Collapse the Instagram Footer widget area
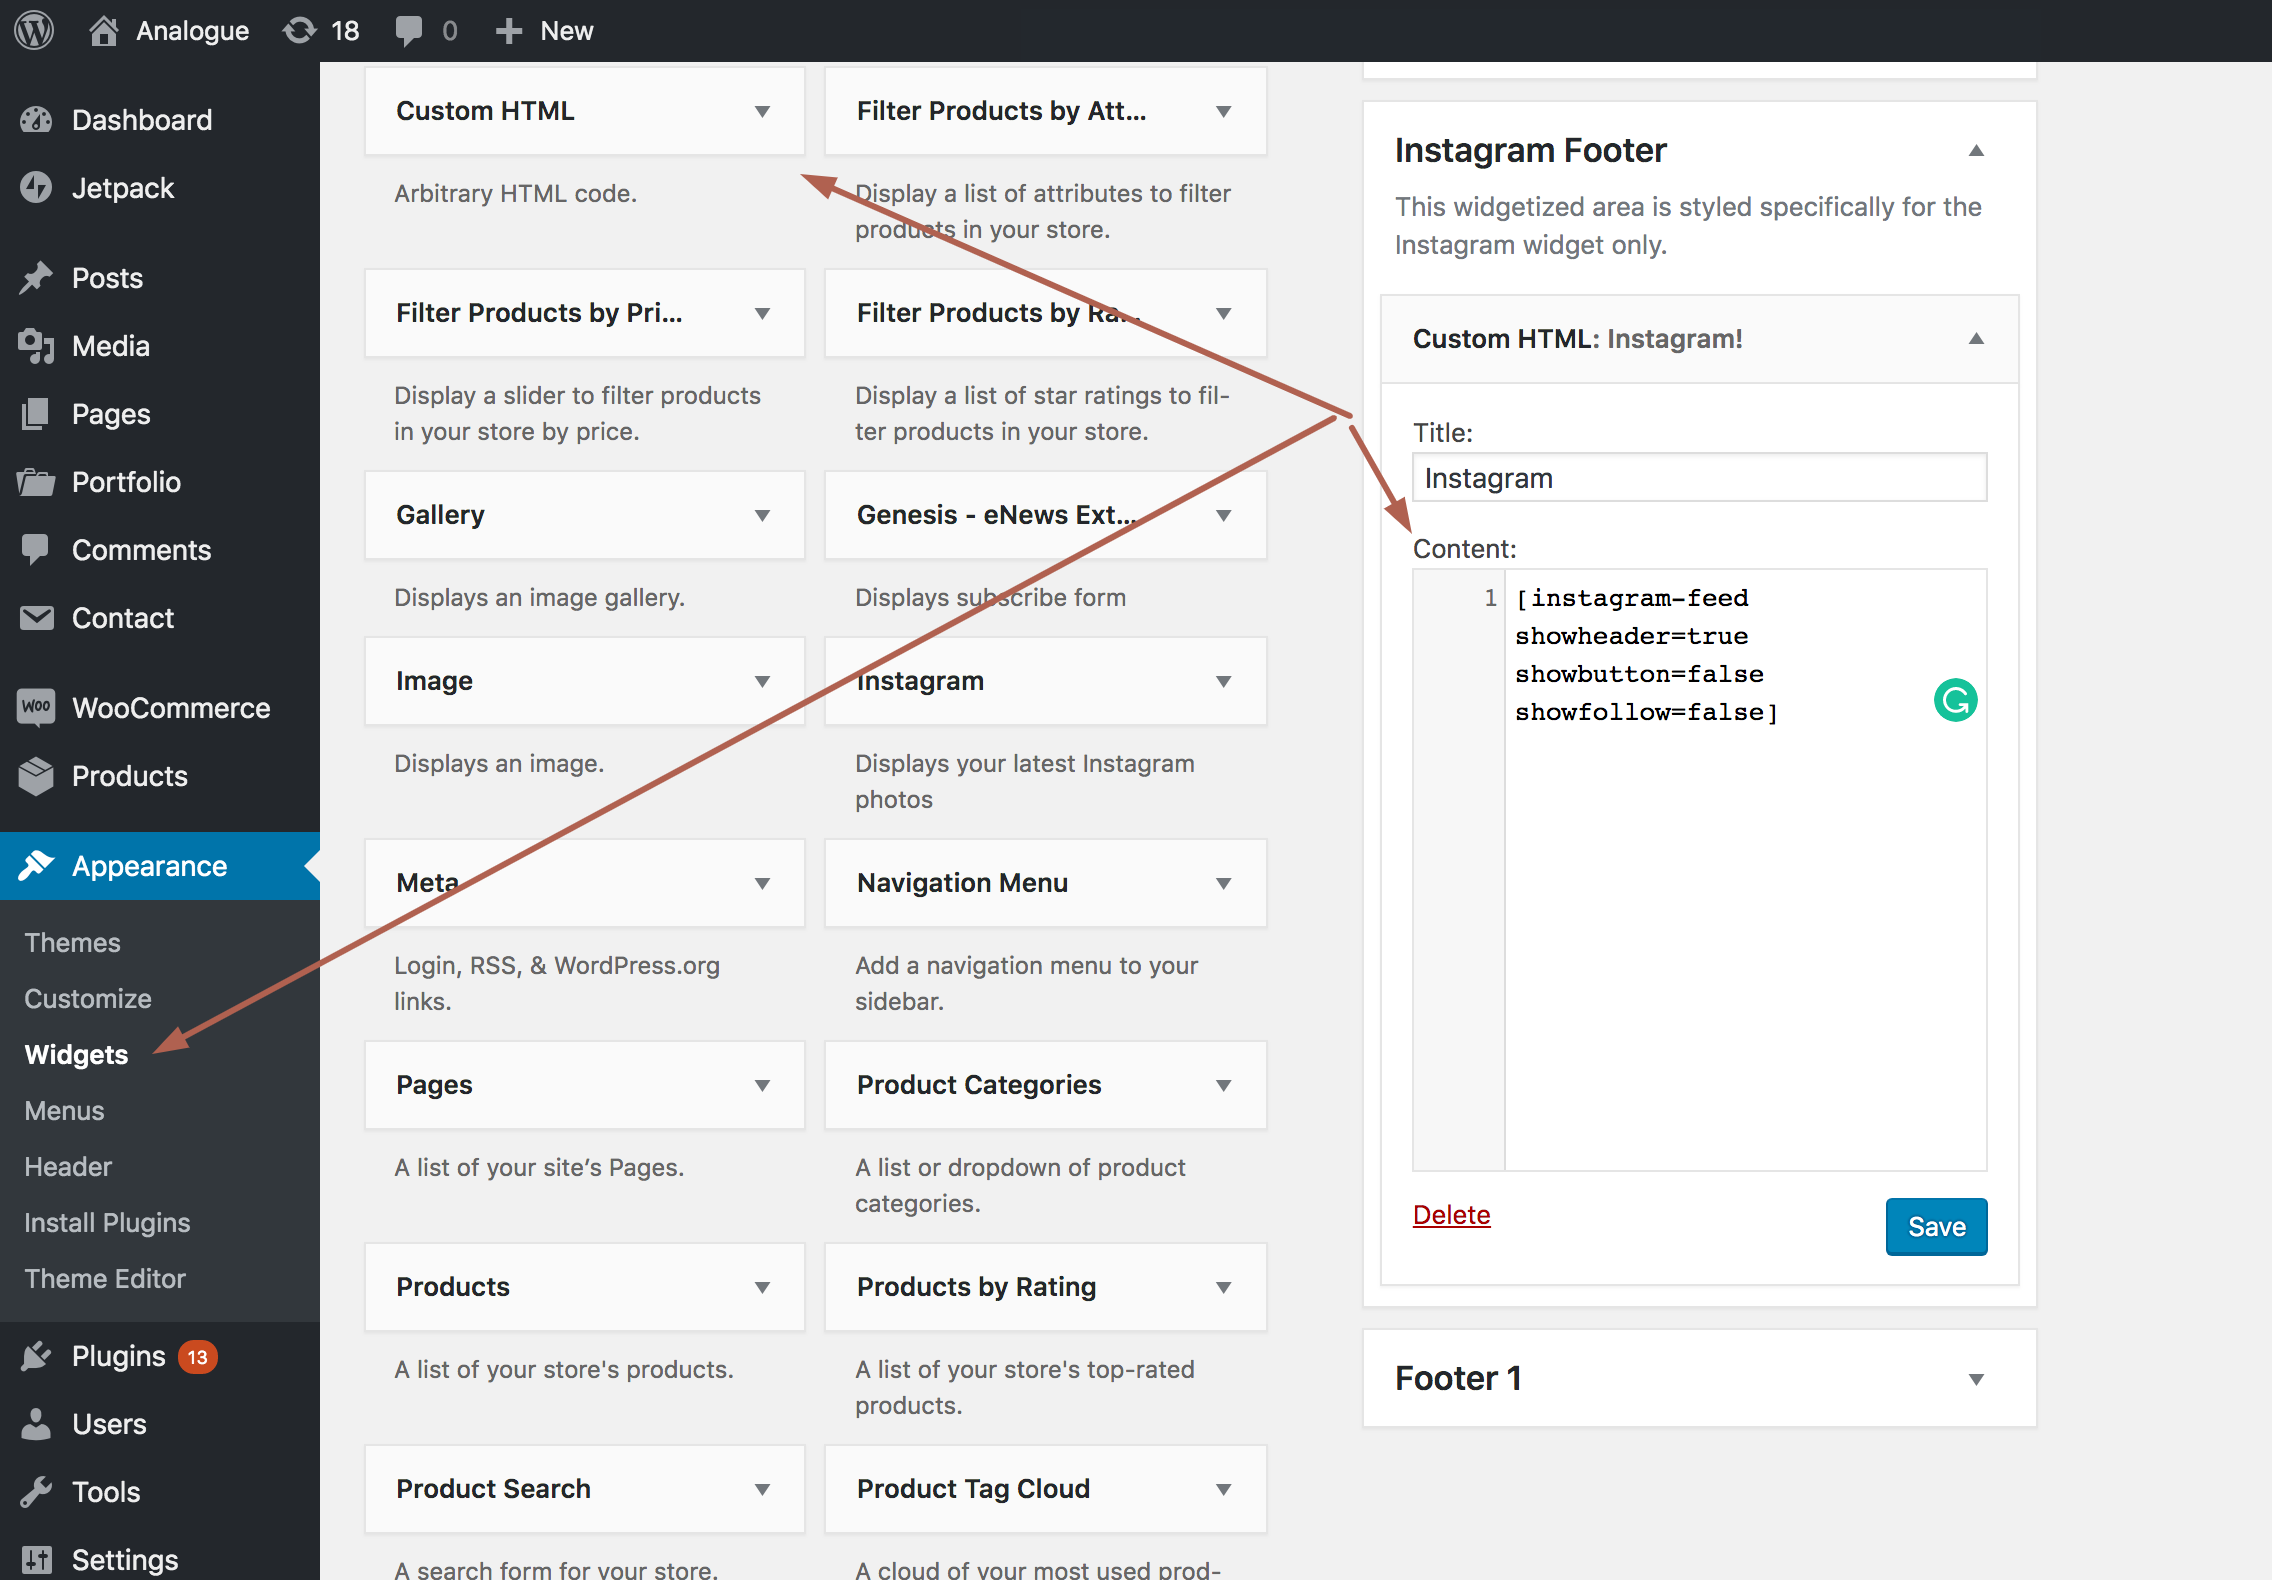This screenshot has height=1580, width=2272. click(1976, 151)
